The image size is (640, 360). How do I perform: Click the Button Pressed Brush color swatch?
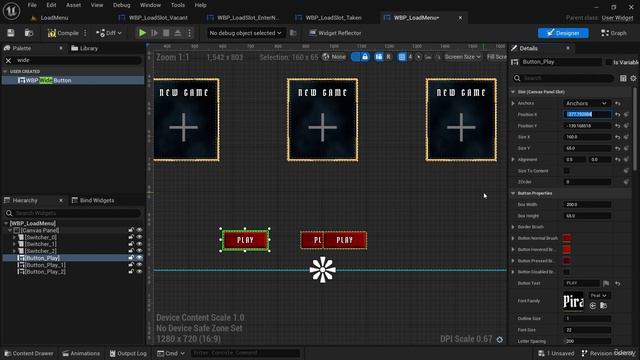[x=567, y=260]
